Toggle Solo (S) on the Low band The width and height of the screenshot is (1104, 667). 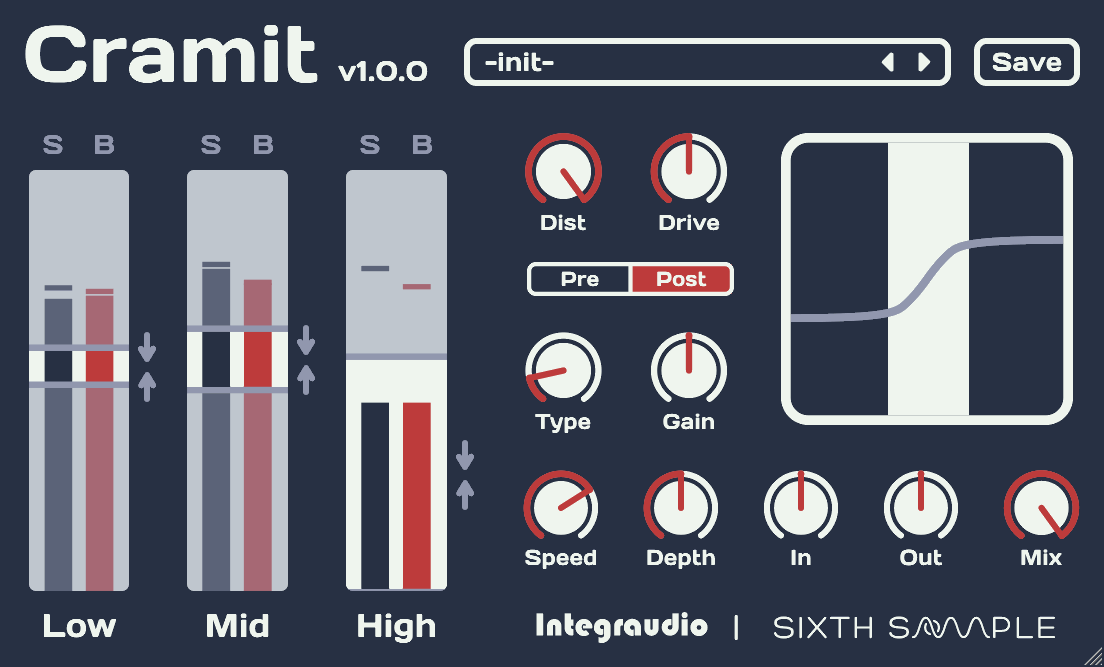point(53,145)
